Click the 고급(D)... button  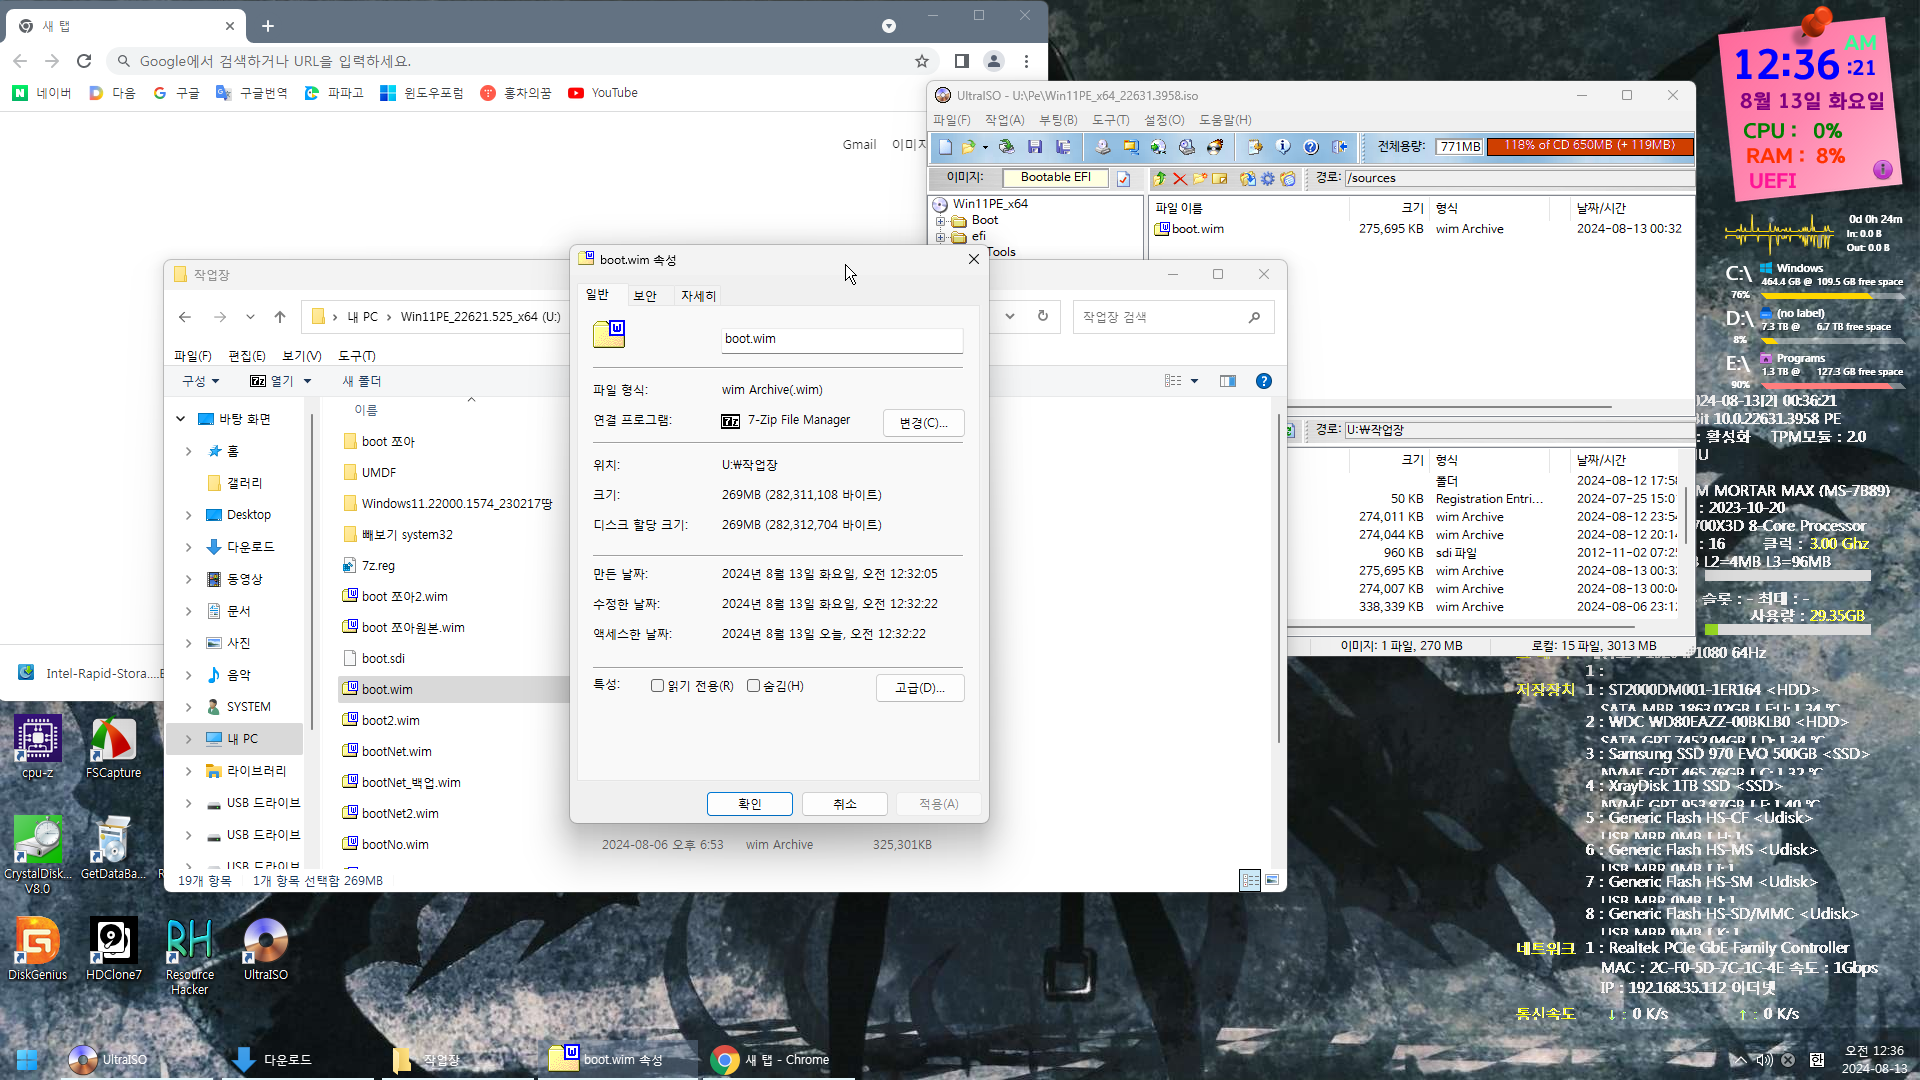[x=920, y=688]
